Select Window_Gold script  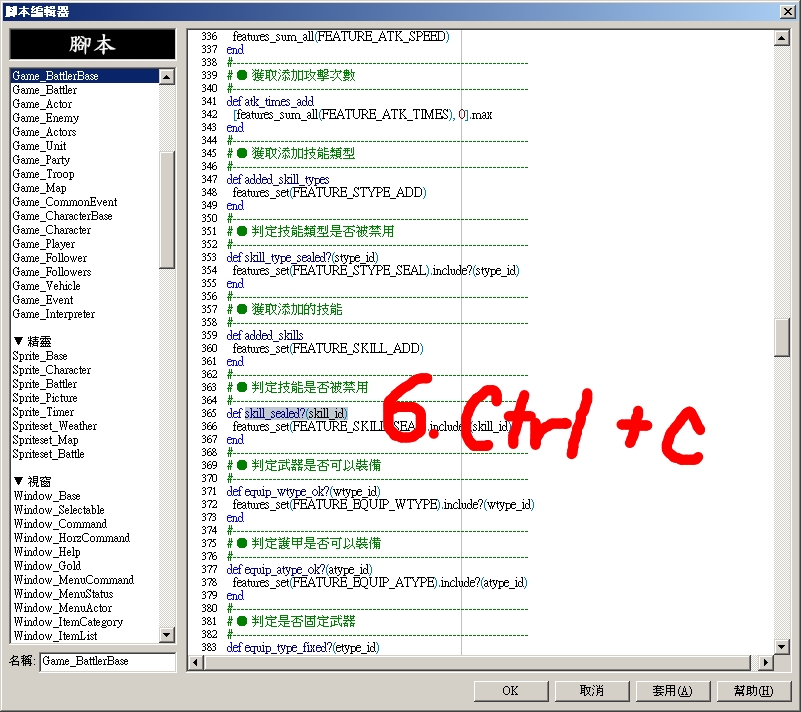48,566
